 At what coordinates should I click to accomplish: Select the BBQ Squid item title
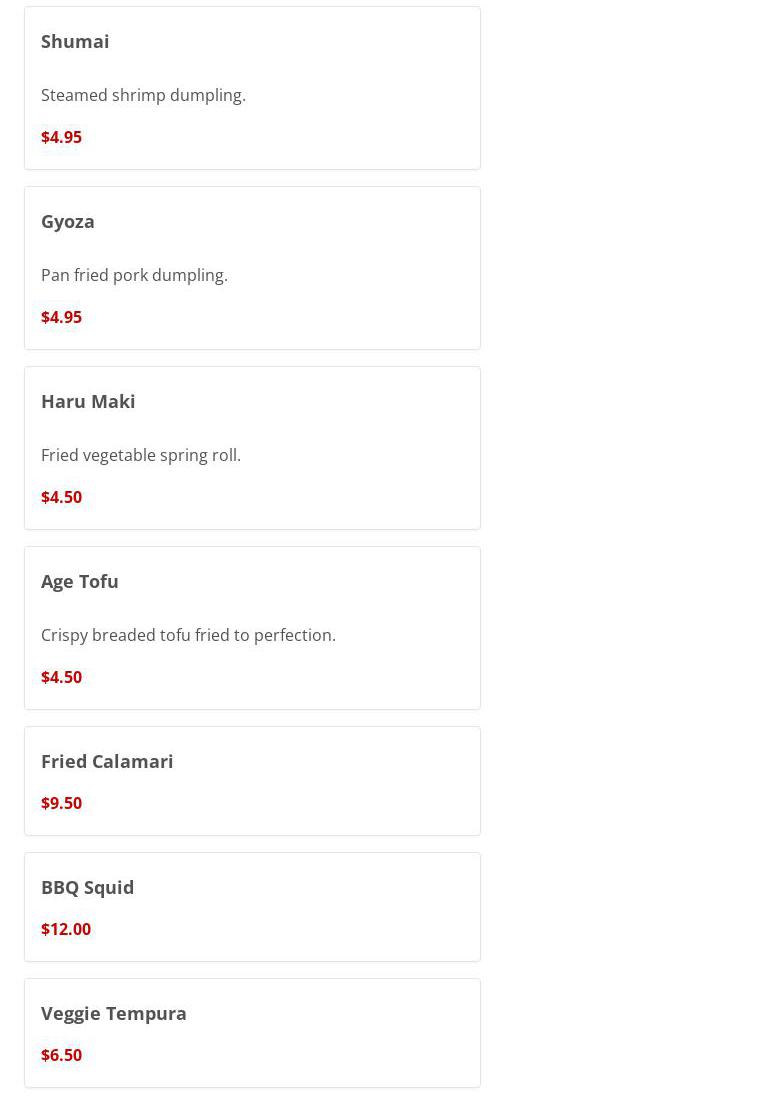pos(87,887)
